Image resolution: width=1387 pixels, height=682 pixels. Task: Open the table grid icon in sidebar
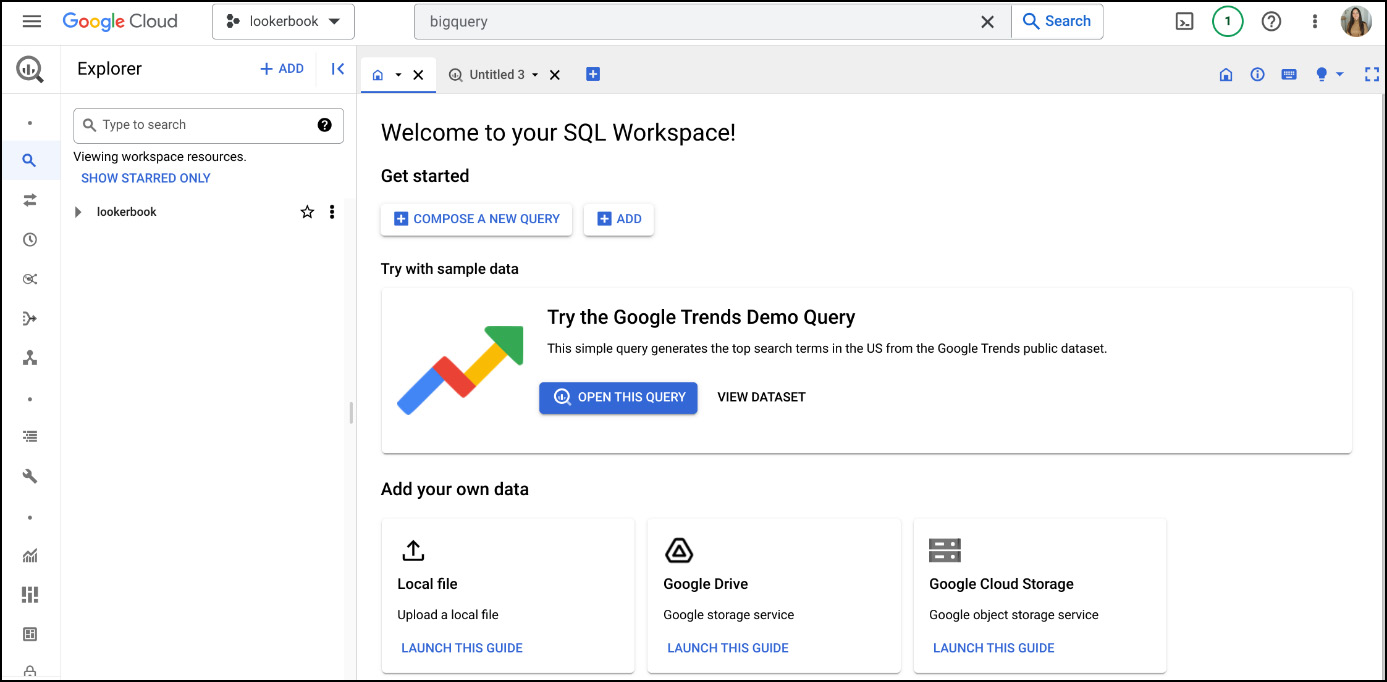point(30,634)
